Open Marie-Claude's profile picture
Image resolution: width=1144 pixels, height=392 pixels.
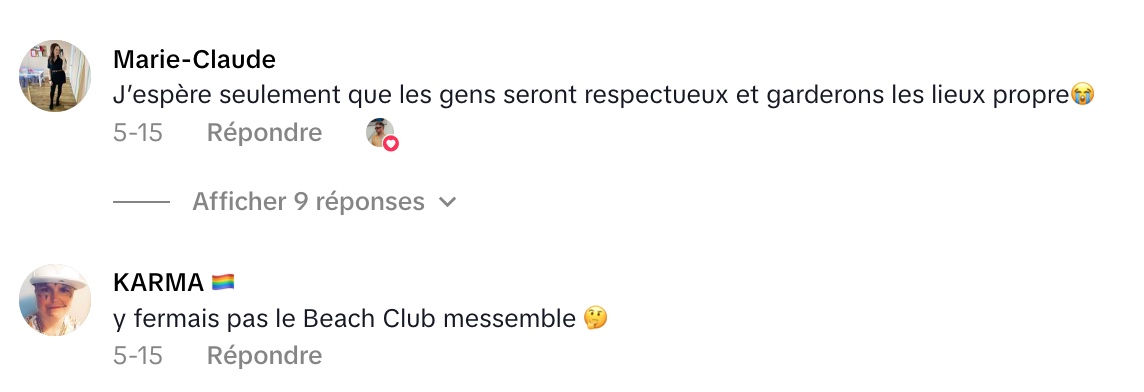tap(55, 76)
